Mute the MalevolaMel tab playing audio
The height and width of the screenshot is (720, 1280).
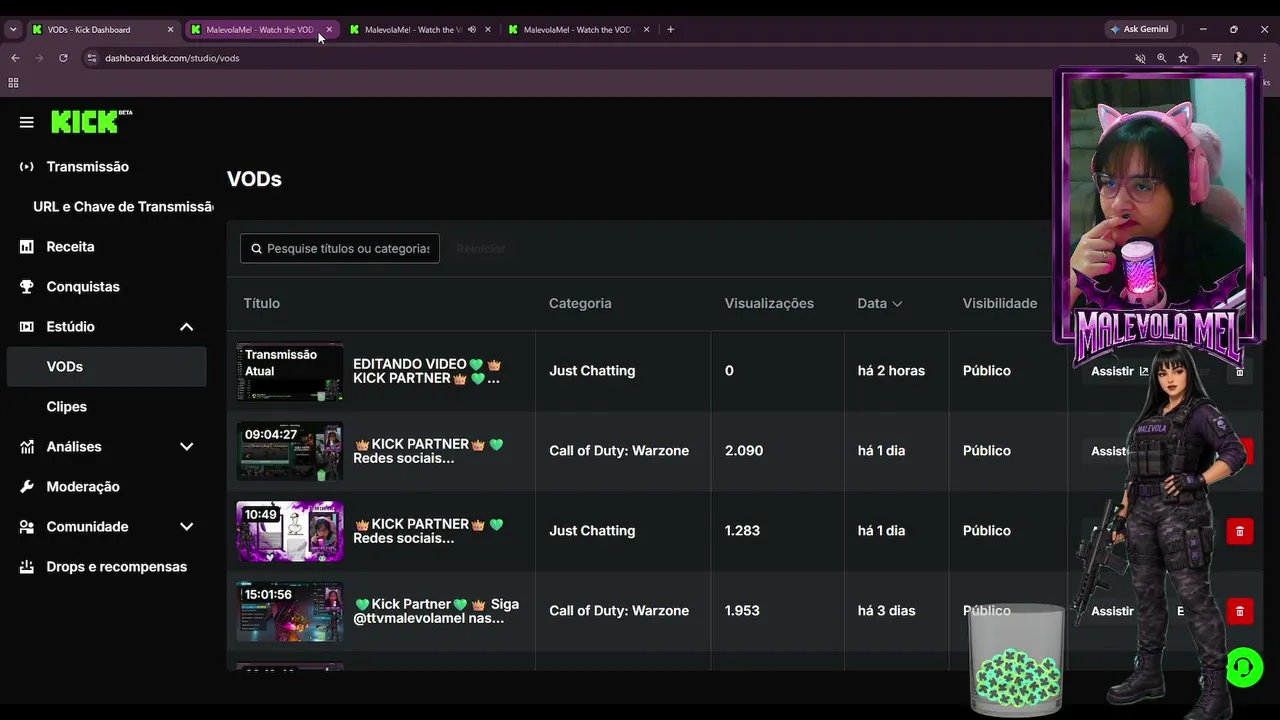pos(472,30)
